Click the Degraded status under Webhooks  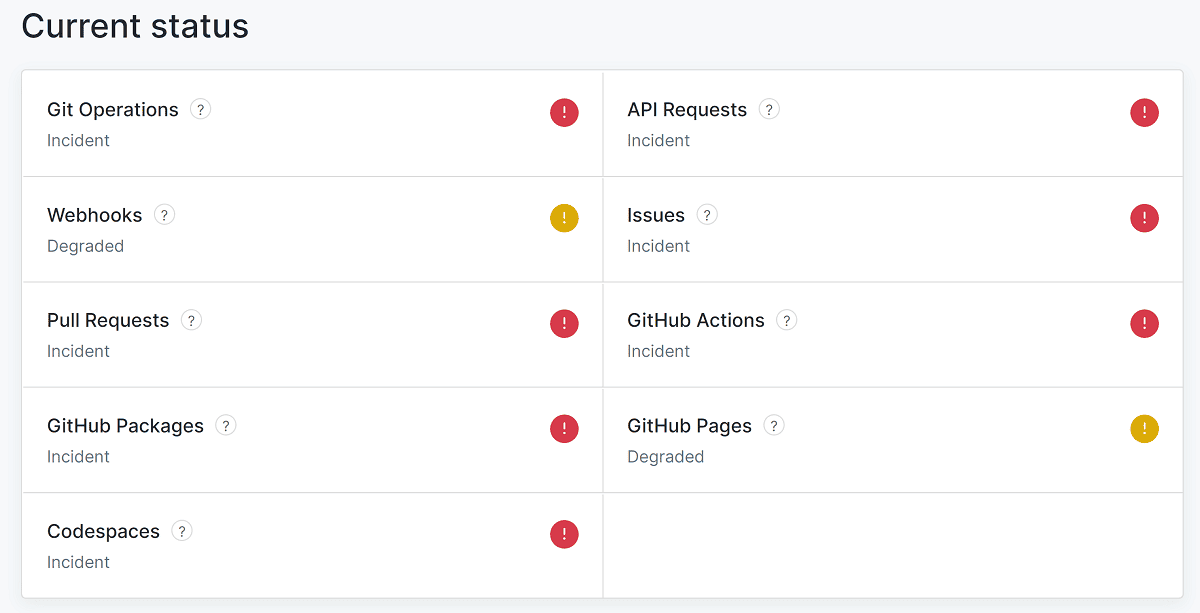pyautogui.click(x=85, y=246)
